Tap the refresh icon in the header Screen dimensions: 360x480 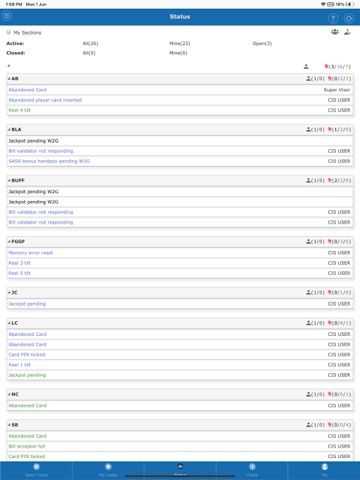[x=349, y=18]
